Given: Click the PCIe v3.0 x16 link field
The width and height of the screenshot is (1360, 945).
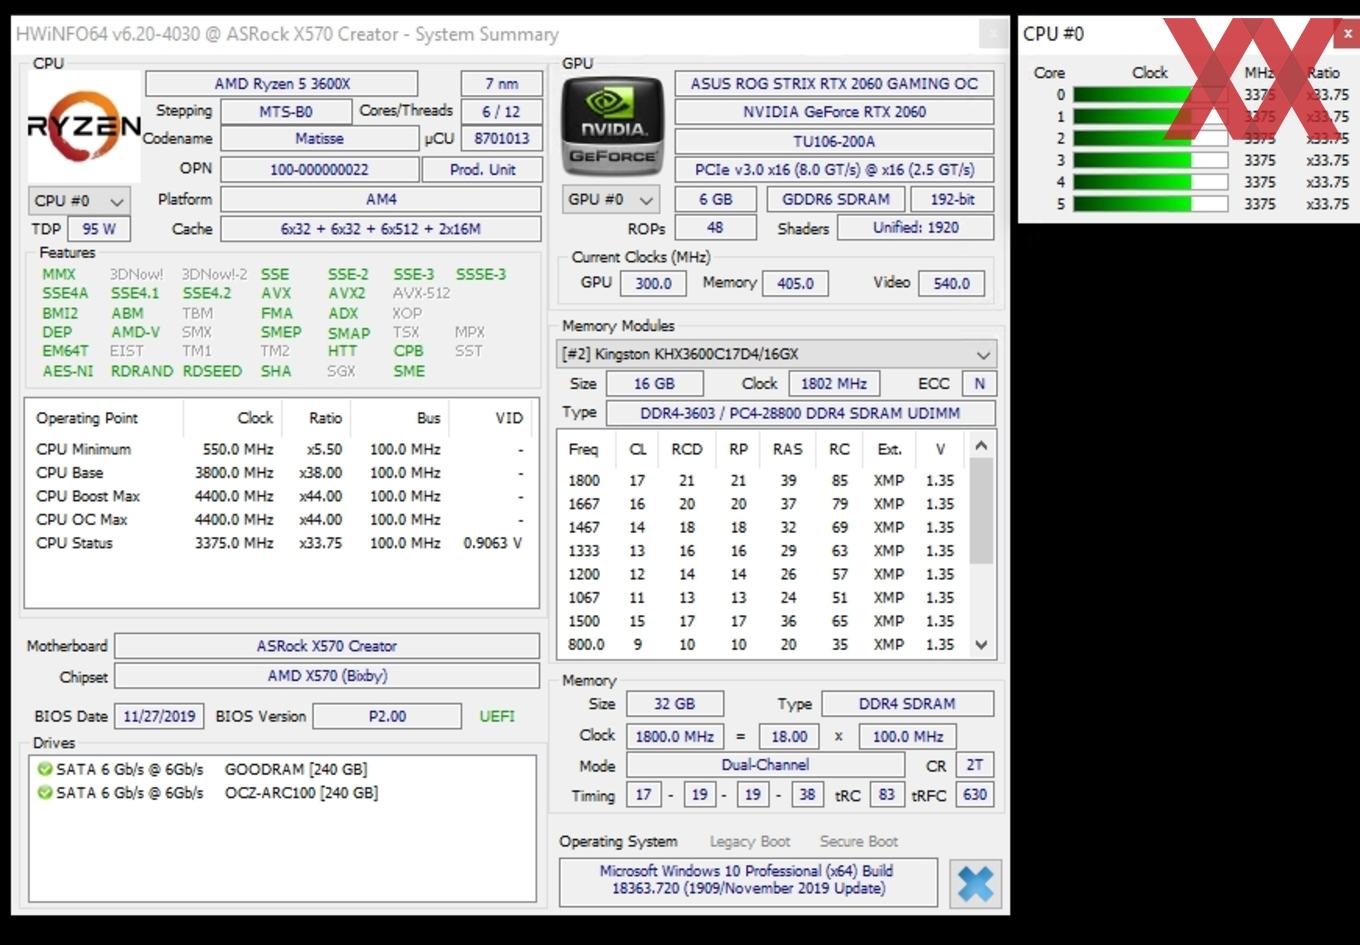Looking at the screenshot, I should [x=834, y=170].
